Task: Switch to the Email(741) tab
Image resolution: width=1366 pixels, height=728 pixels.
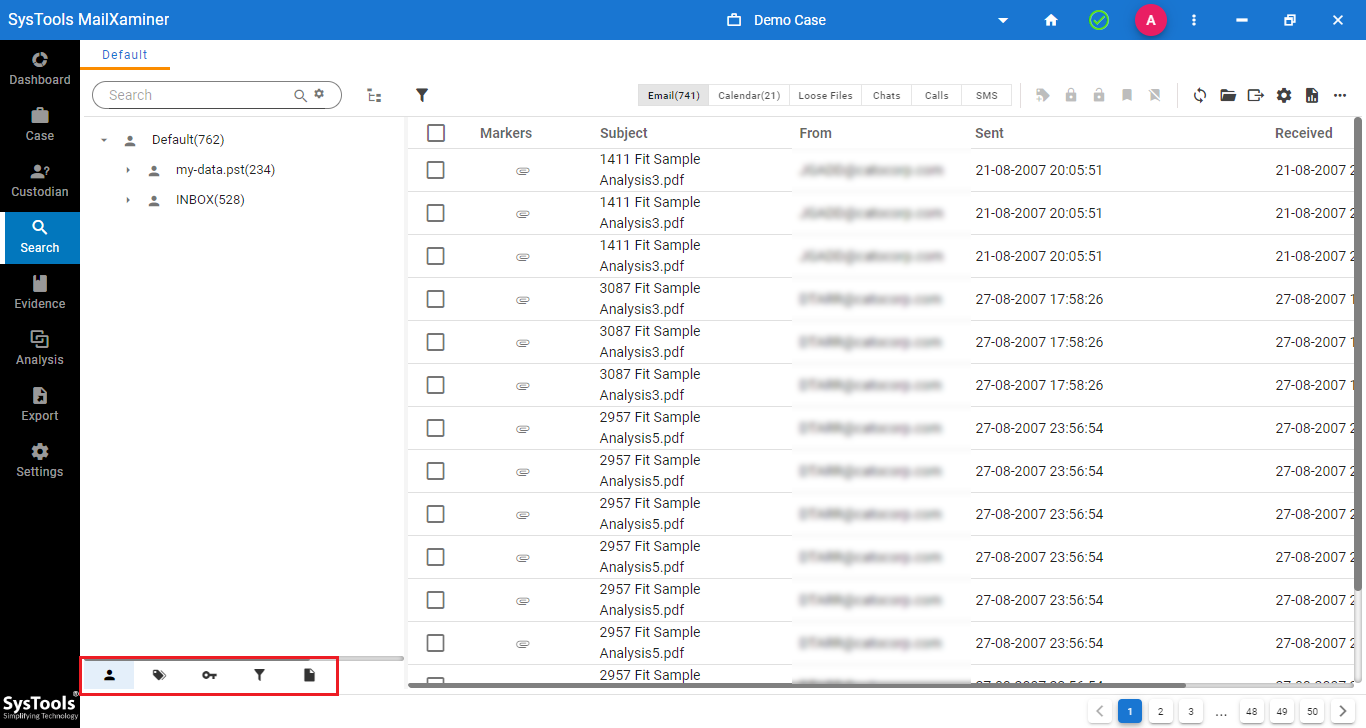Action: [x=674, y=95]
